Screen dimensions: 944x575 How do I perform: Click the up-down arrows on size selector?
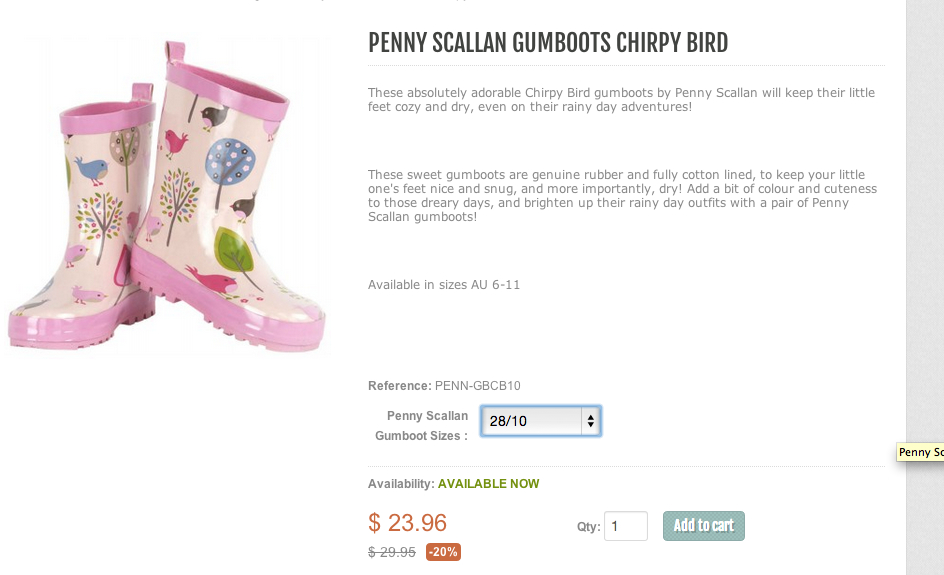point(591,421)
